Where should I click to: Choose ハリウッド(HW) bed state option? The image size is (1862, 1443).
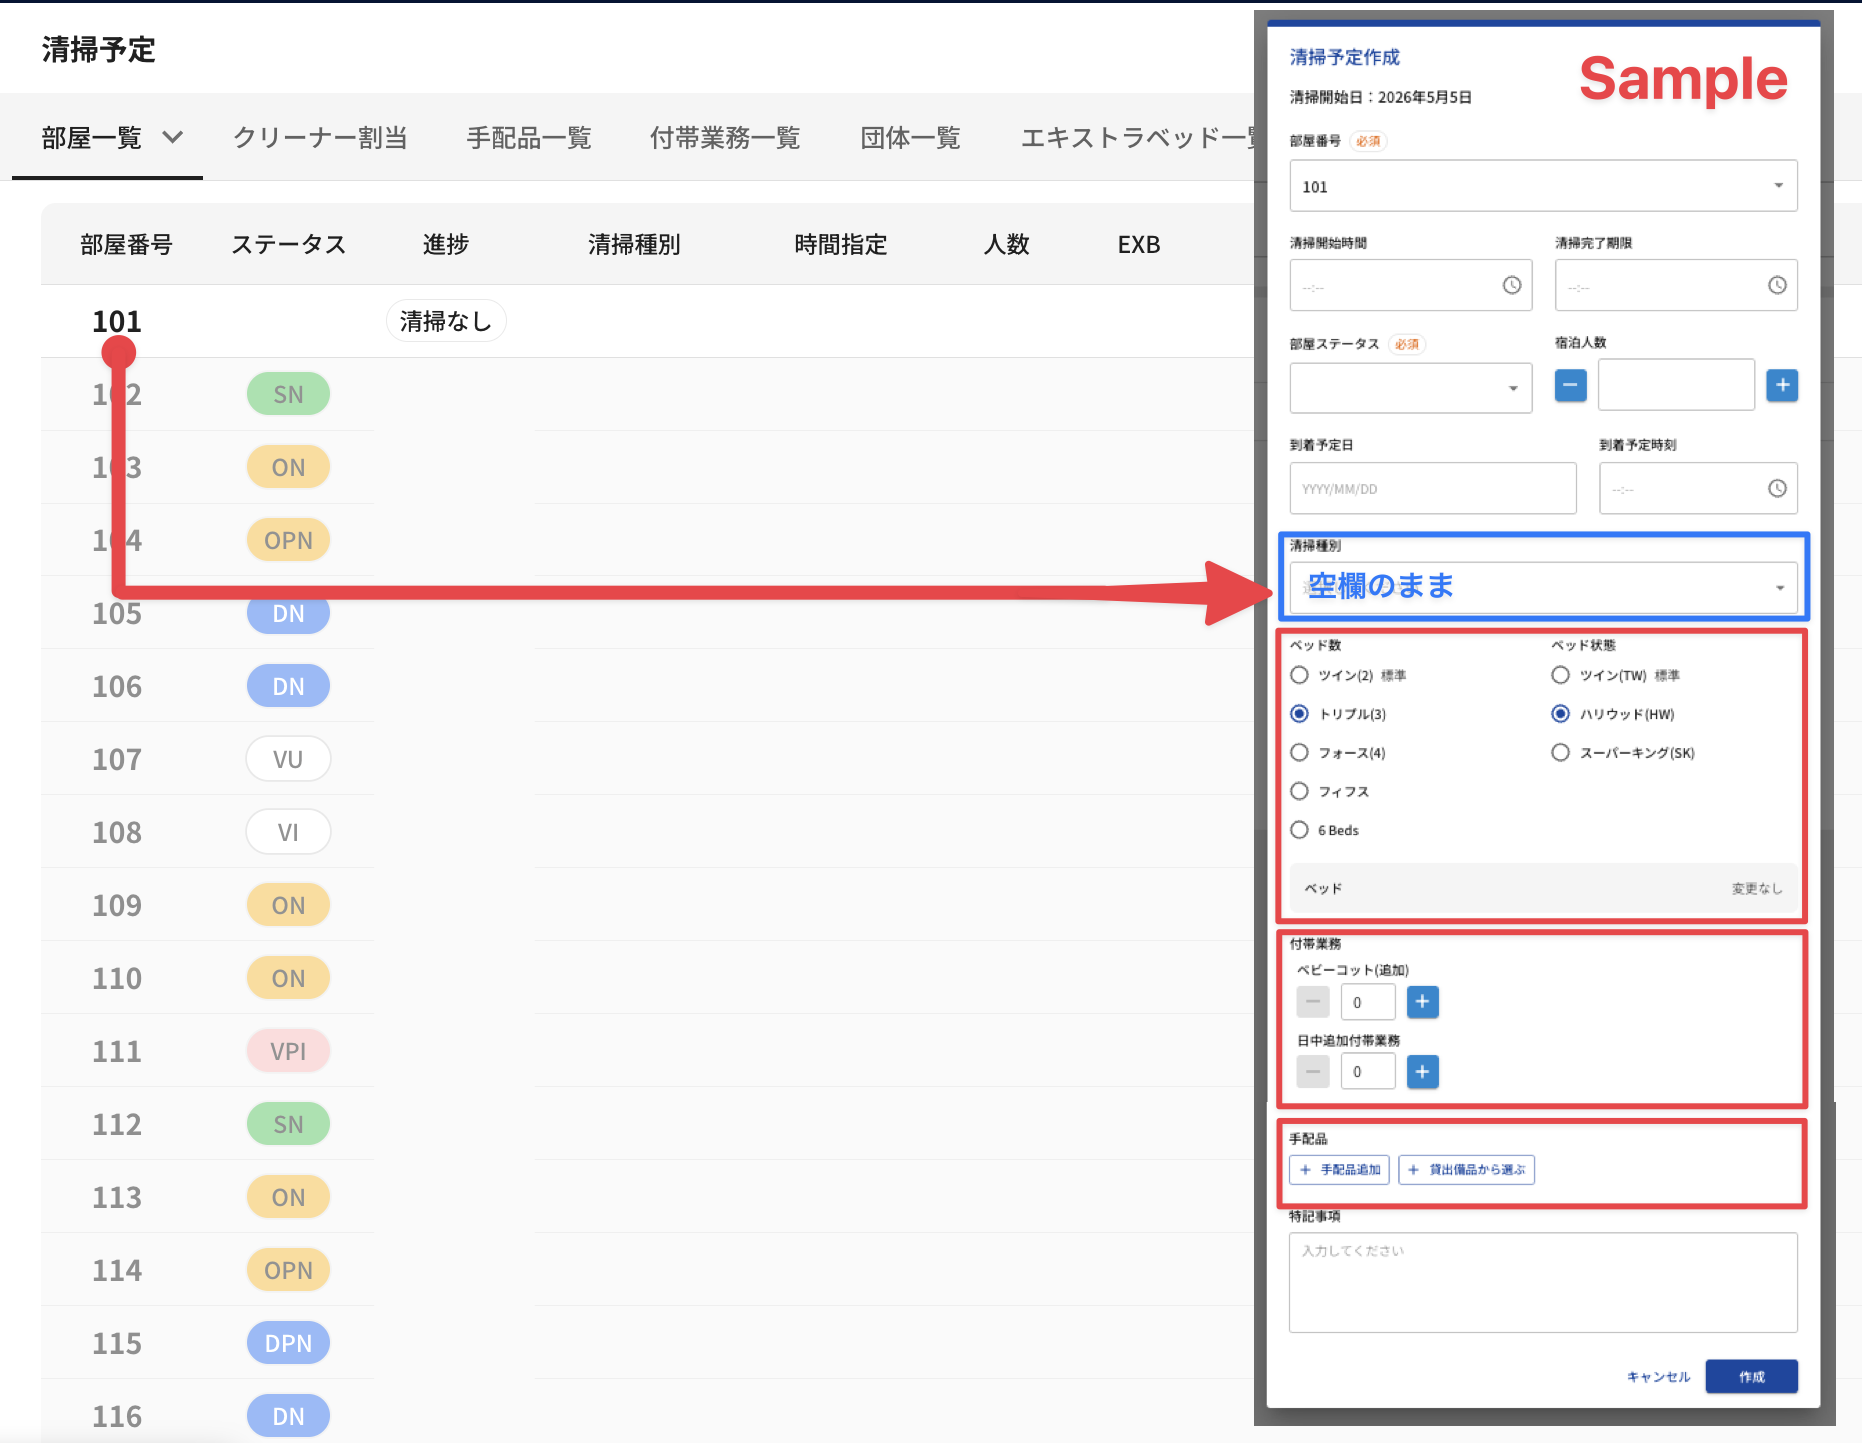(1560, 714)
